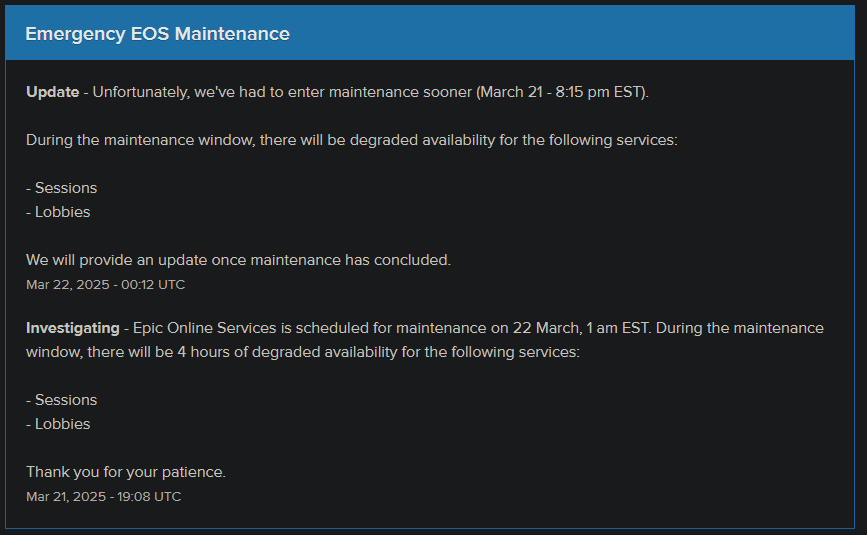
Task: Click the '22 March, 1 am EST' text
Action: point(582,328)
